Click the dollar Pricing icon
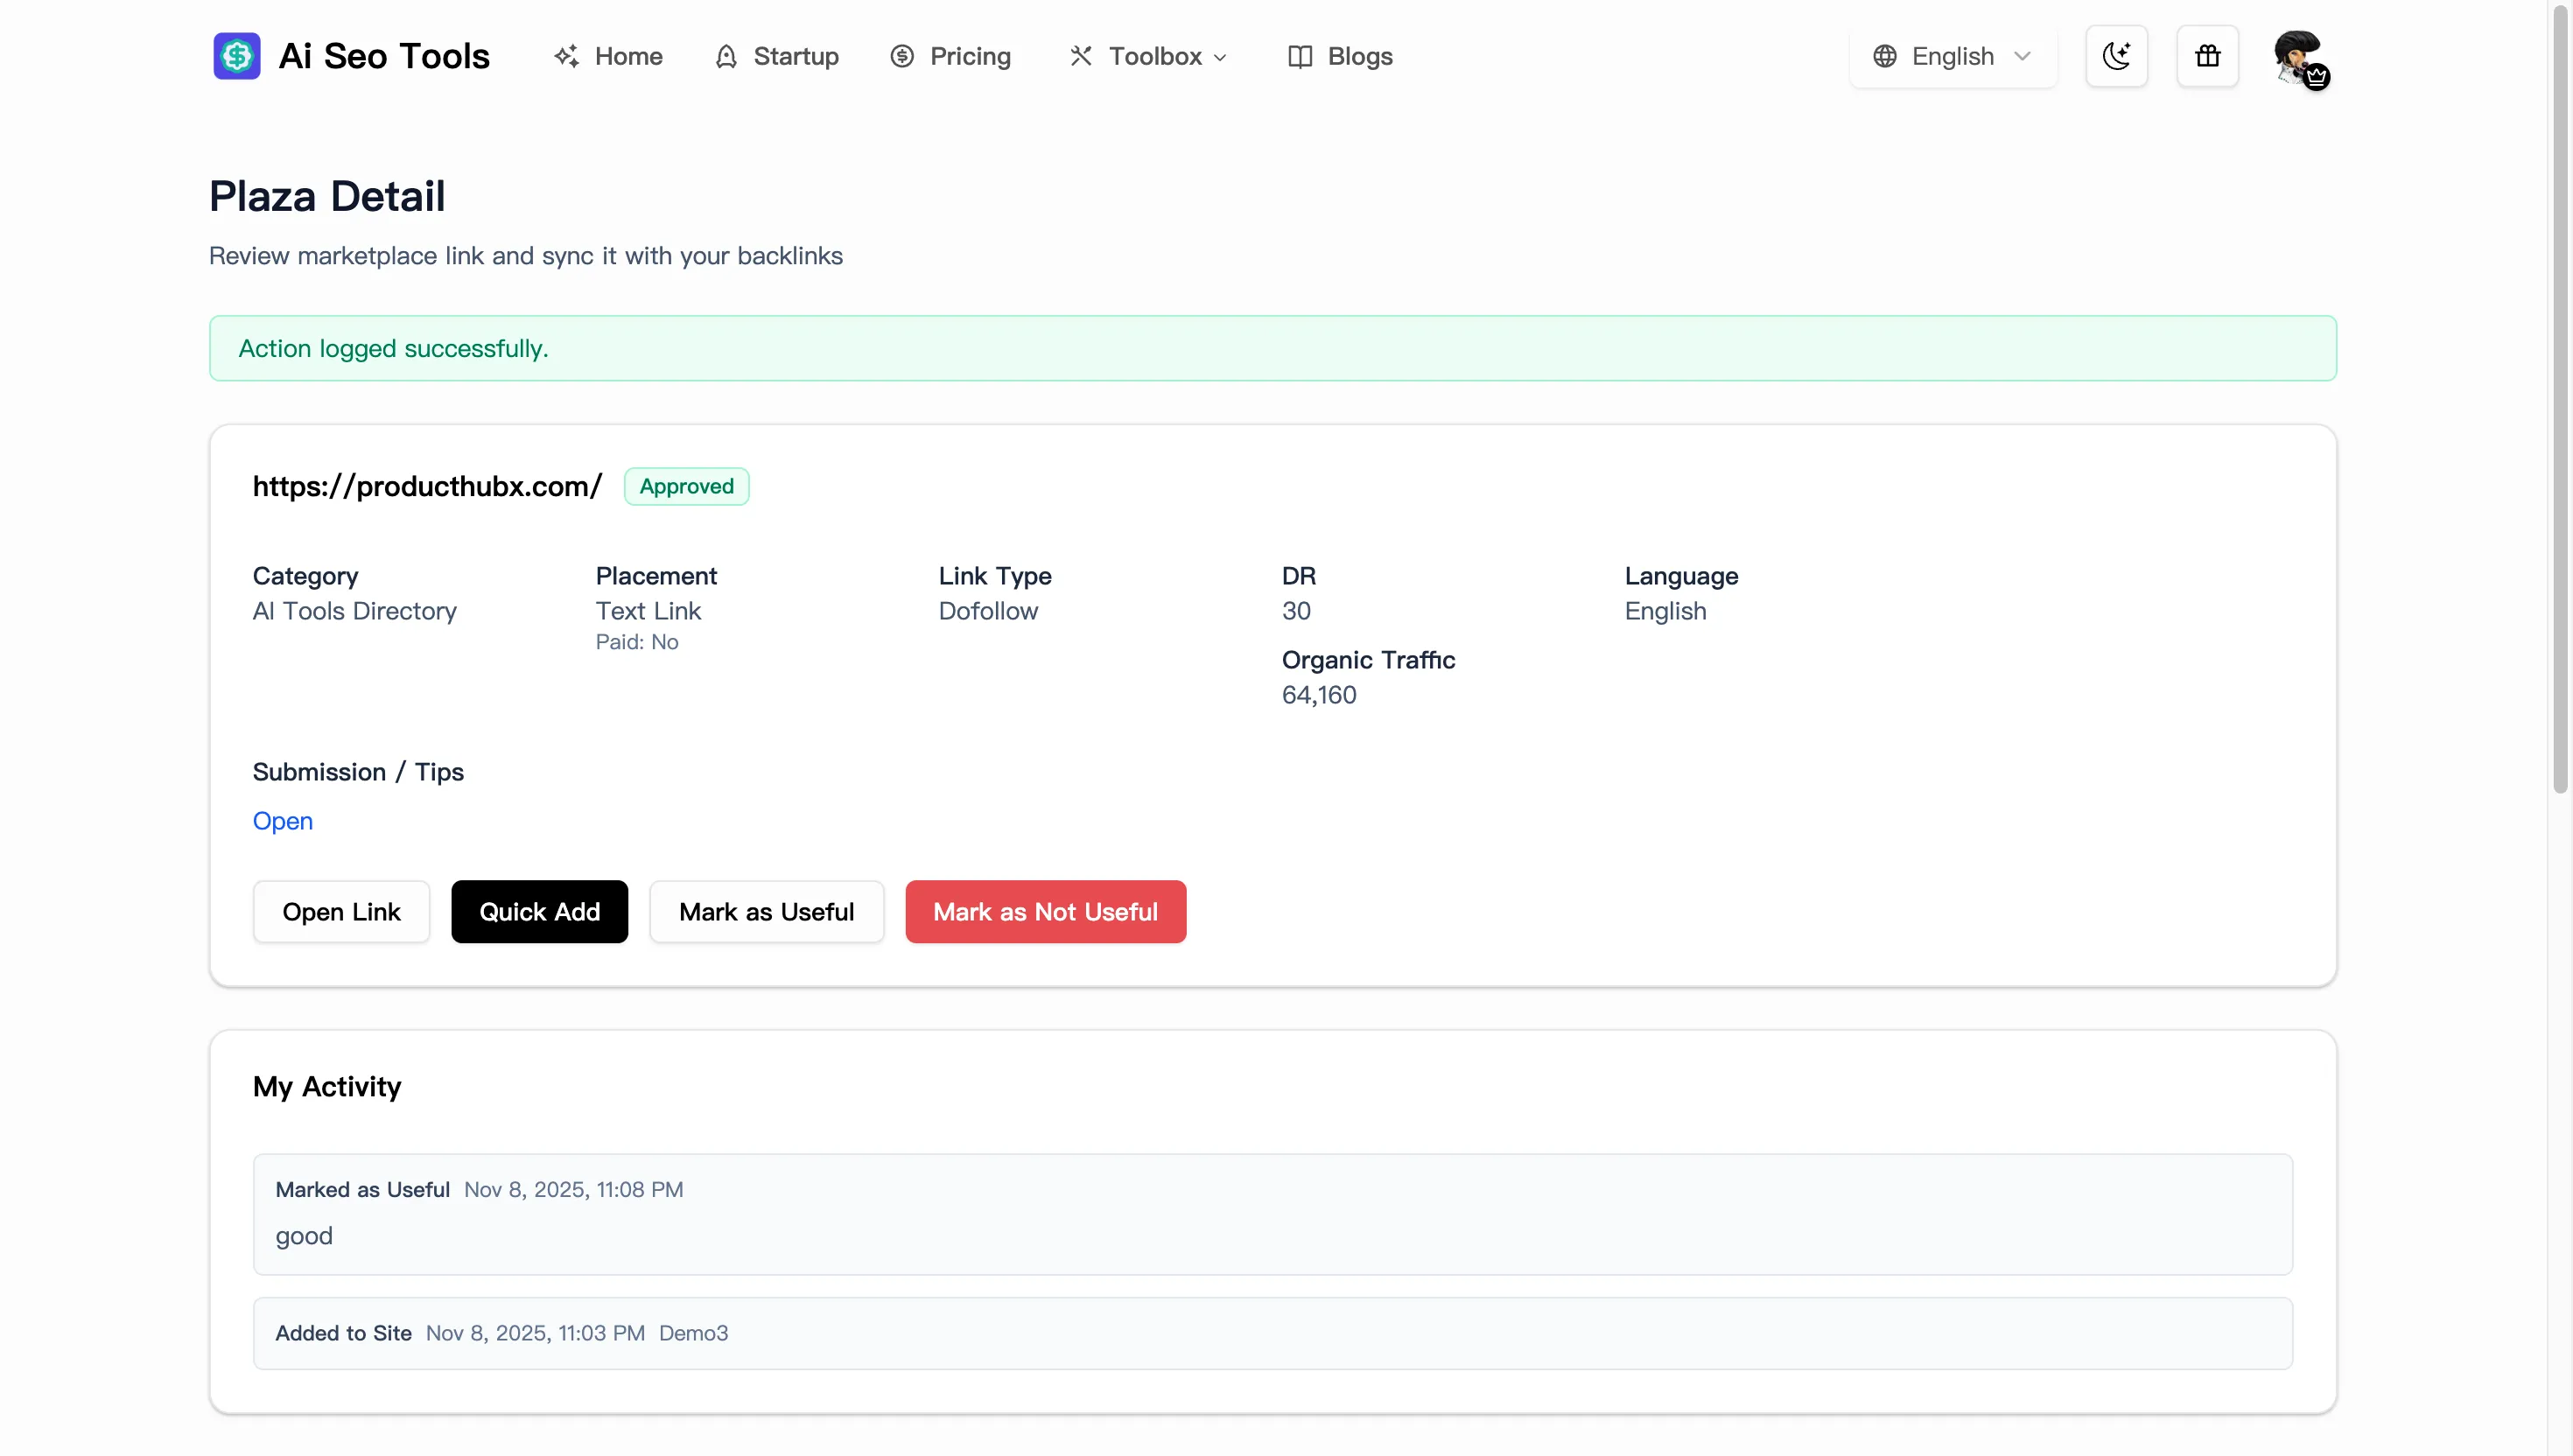 pyautogui.click(x=902, y=56)
